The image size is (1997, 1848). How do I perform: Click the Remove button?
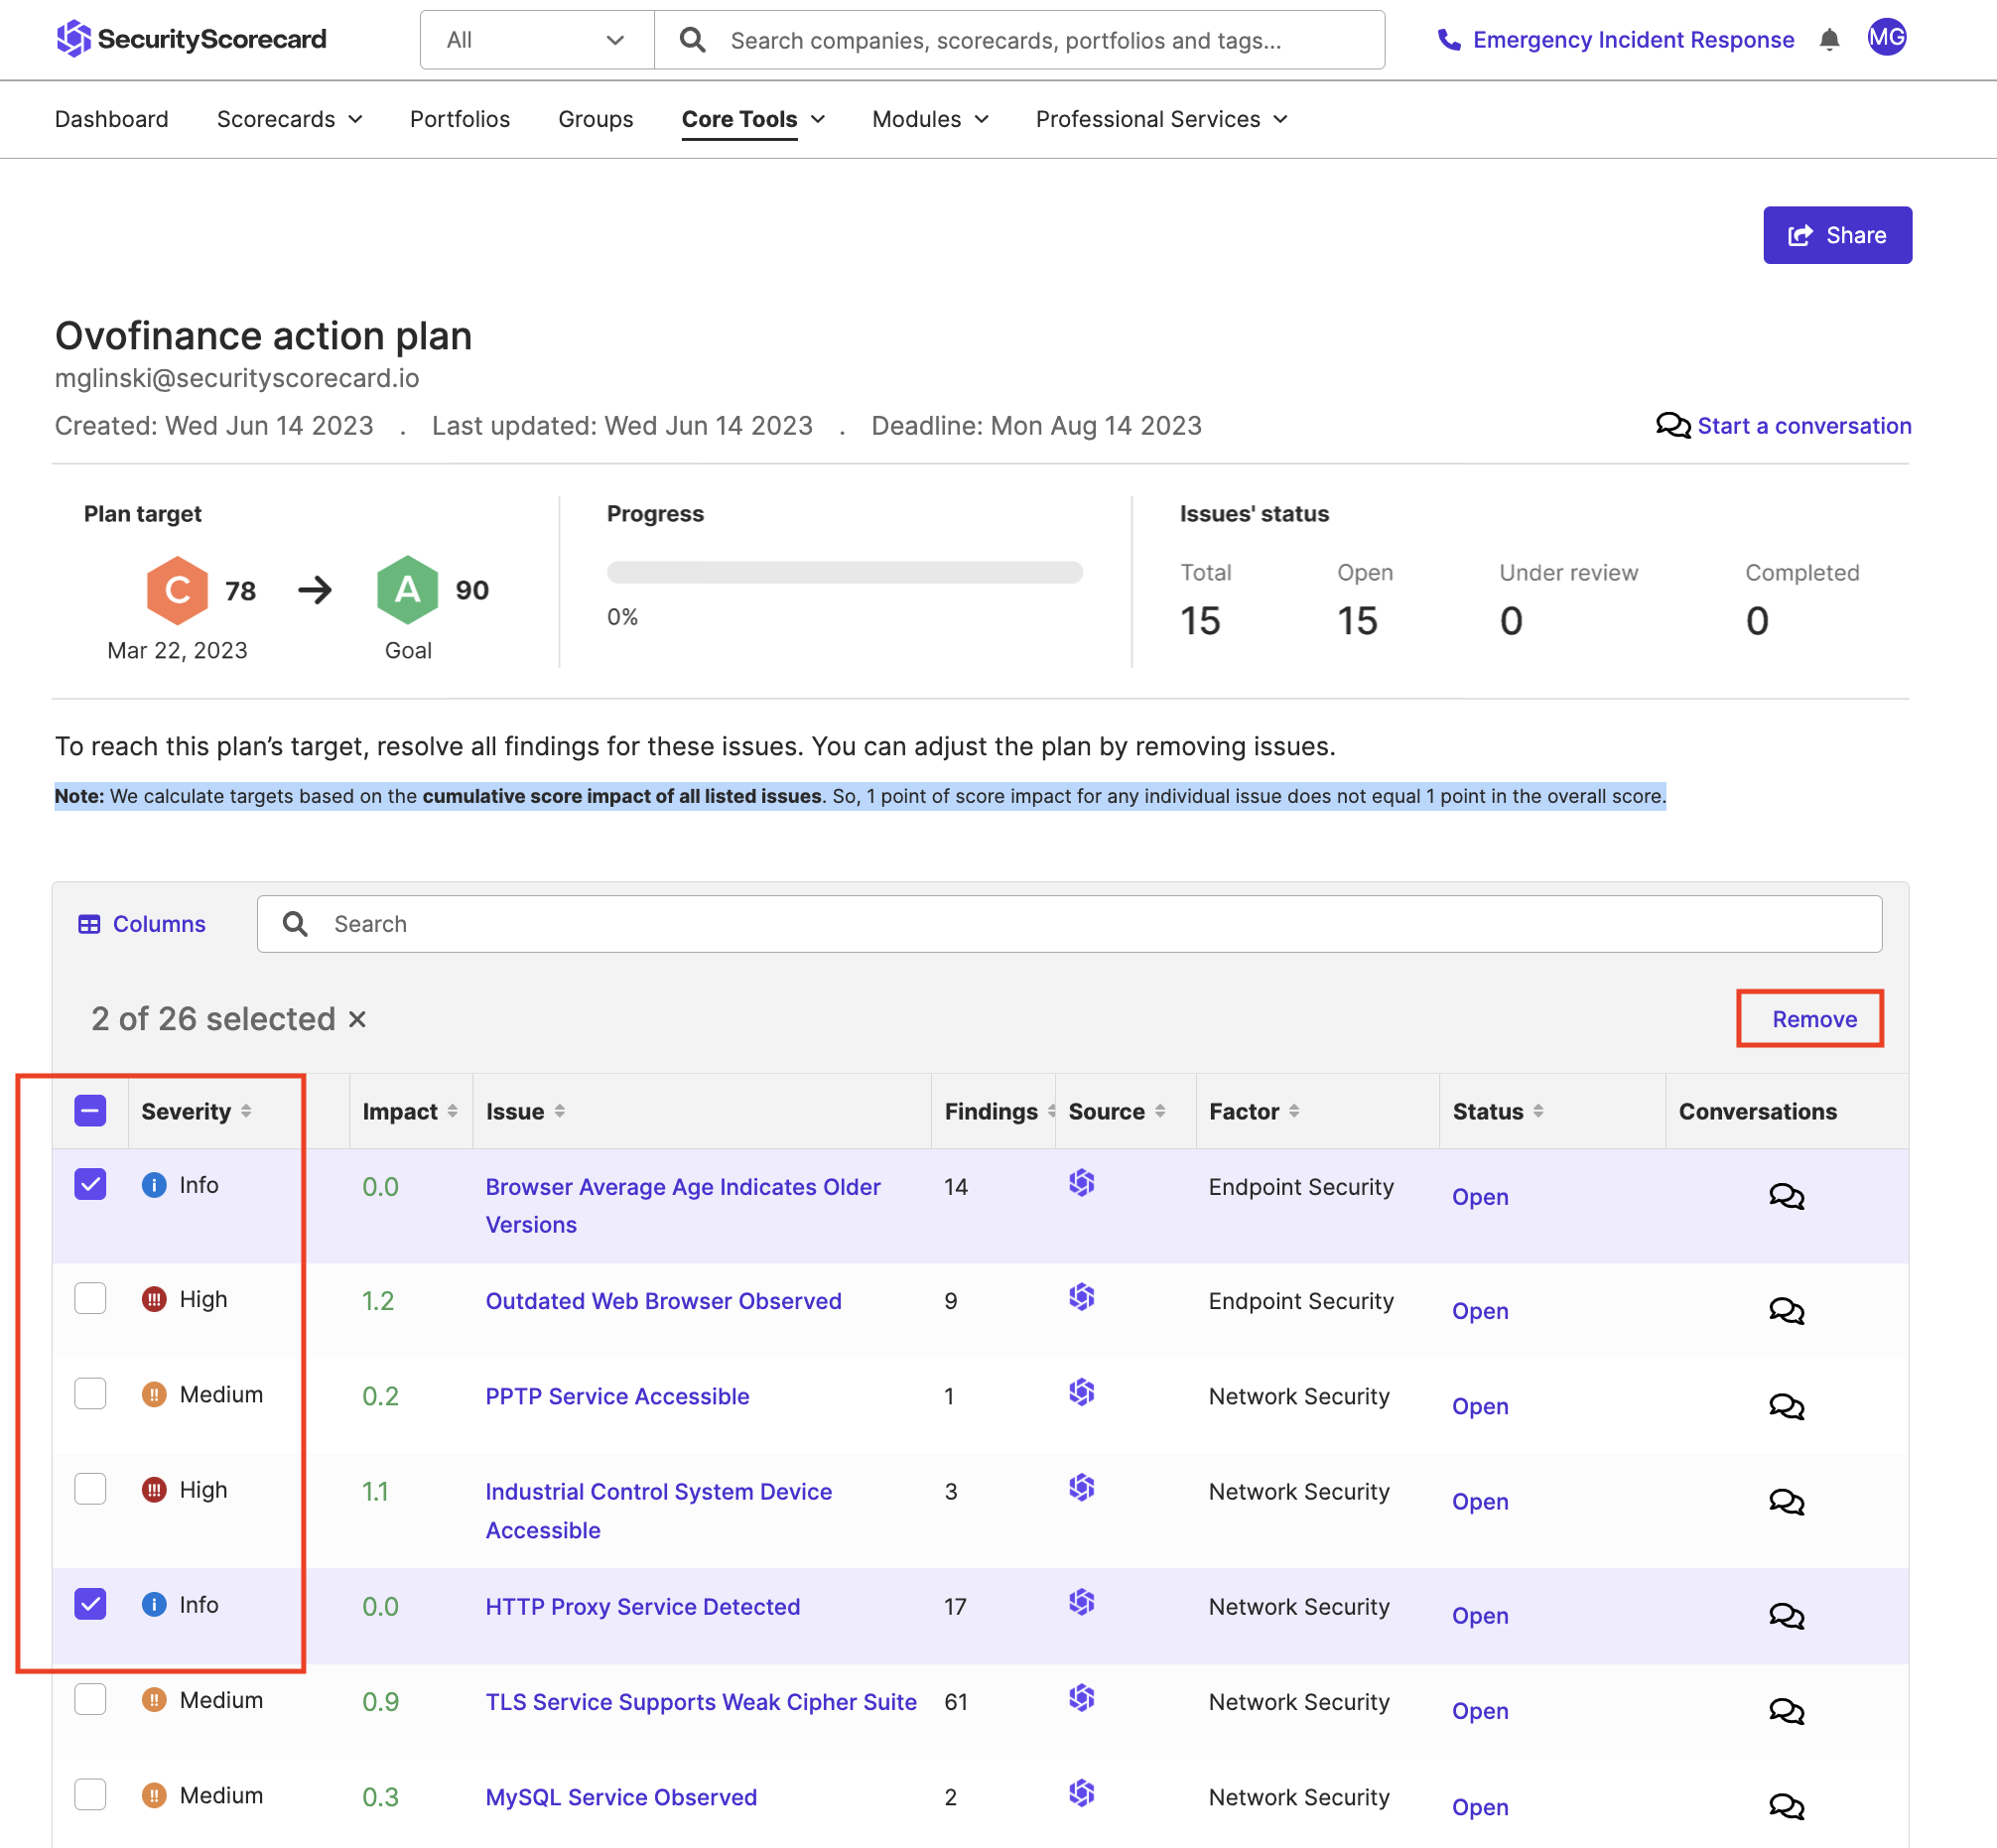tap(1814, 1019)
